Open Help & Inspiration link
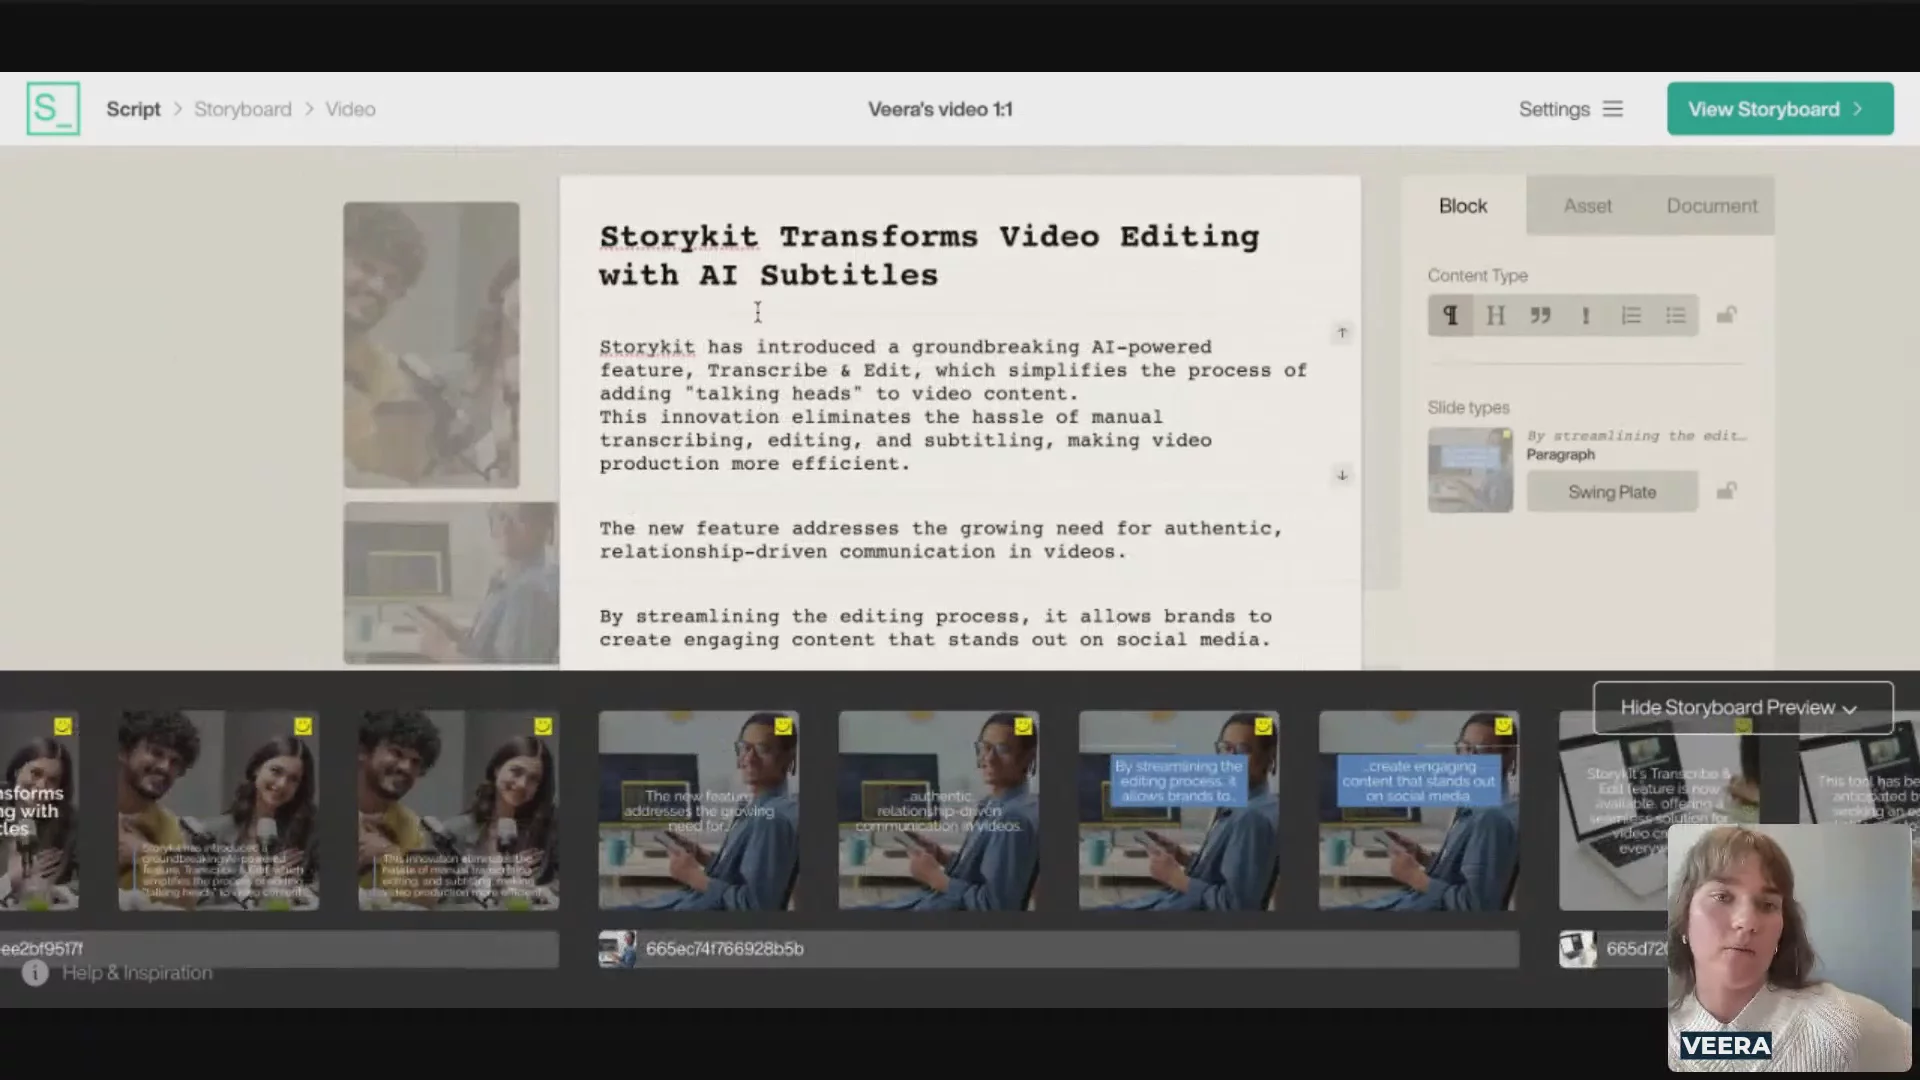1920x1080 pixels. (x=137, y=973)
